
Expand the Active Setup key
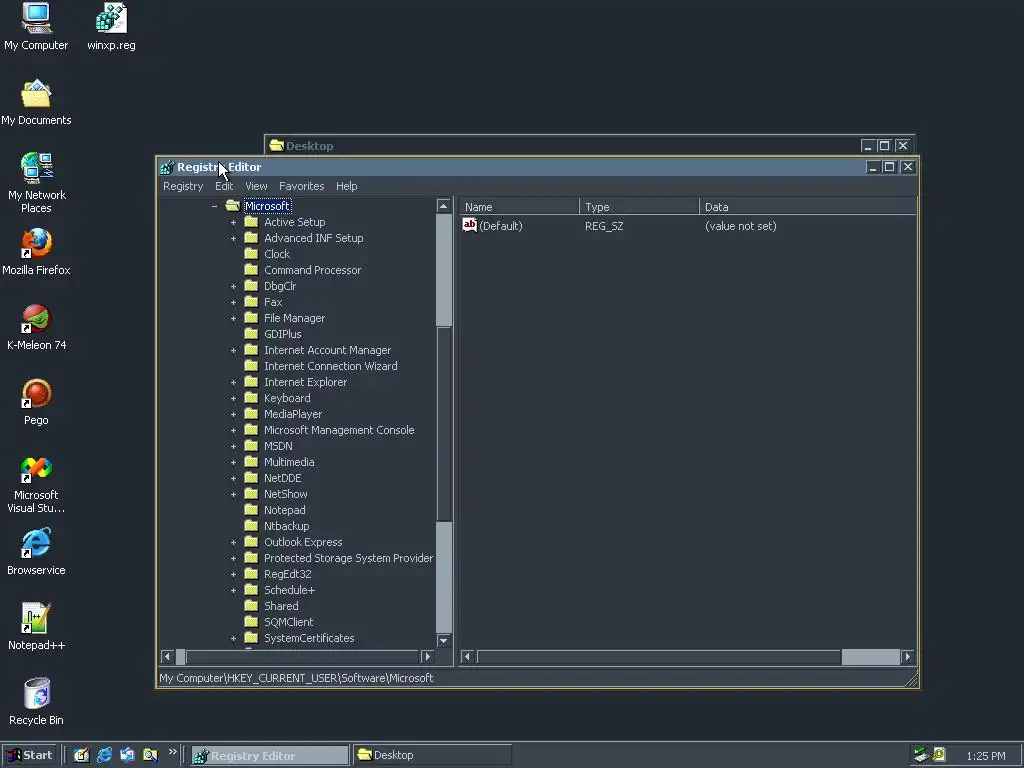pyautogui.click(x=233, y=222)
